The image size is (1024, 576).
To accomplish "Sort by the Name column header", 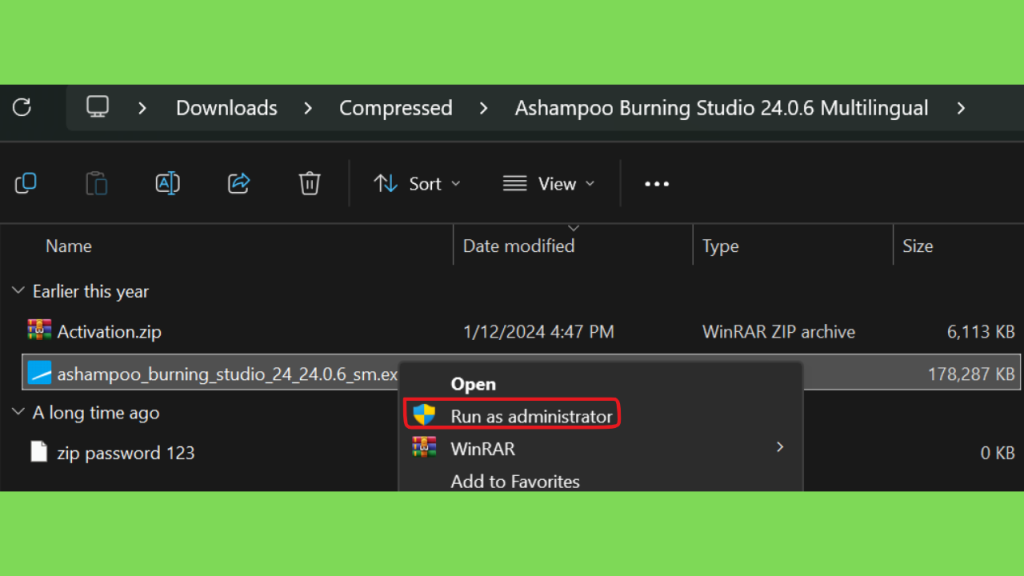I will tap(69, 246).
